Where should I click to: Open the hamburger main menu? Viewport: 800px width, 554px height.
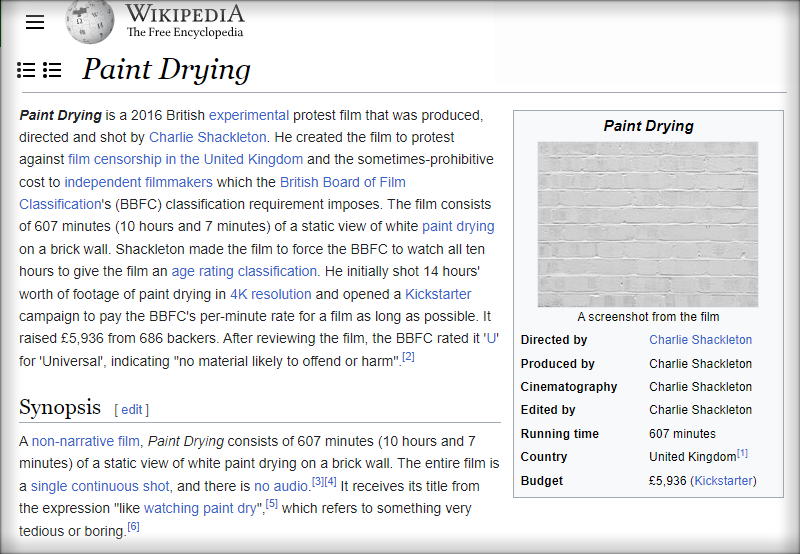tap(35, 22)
